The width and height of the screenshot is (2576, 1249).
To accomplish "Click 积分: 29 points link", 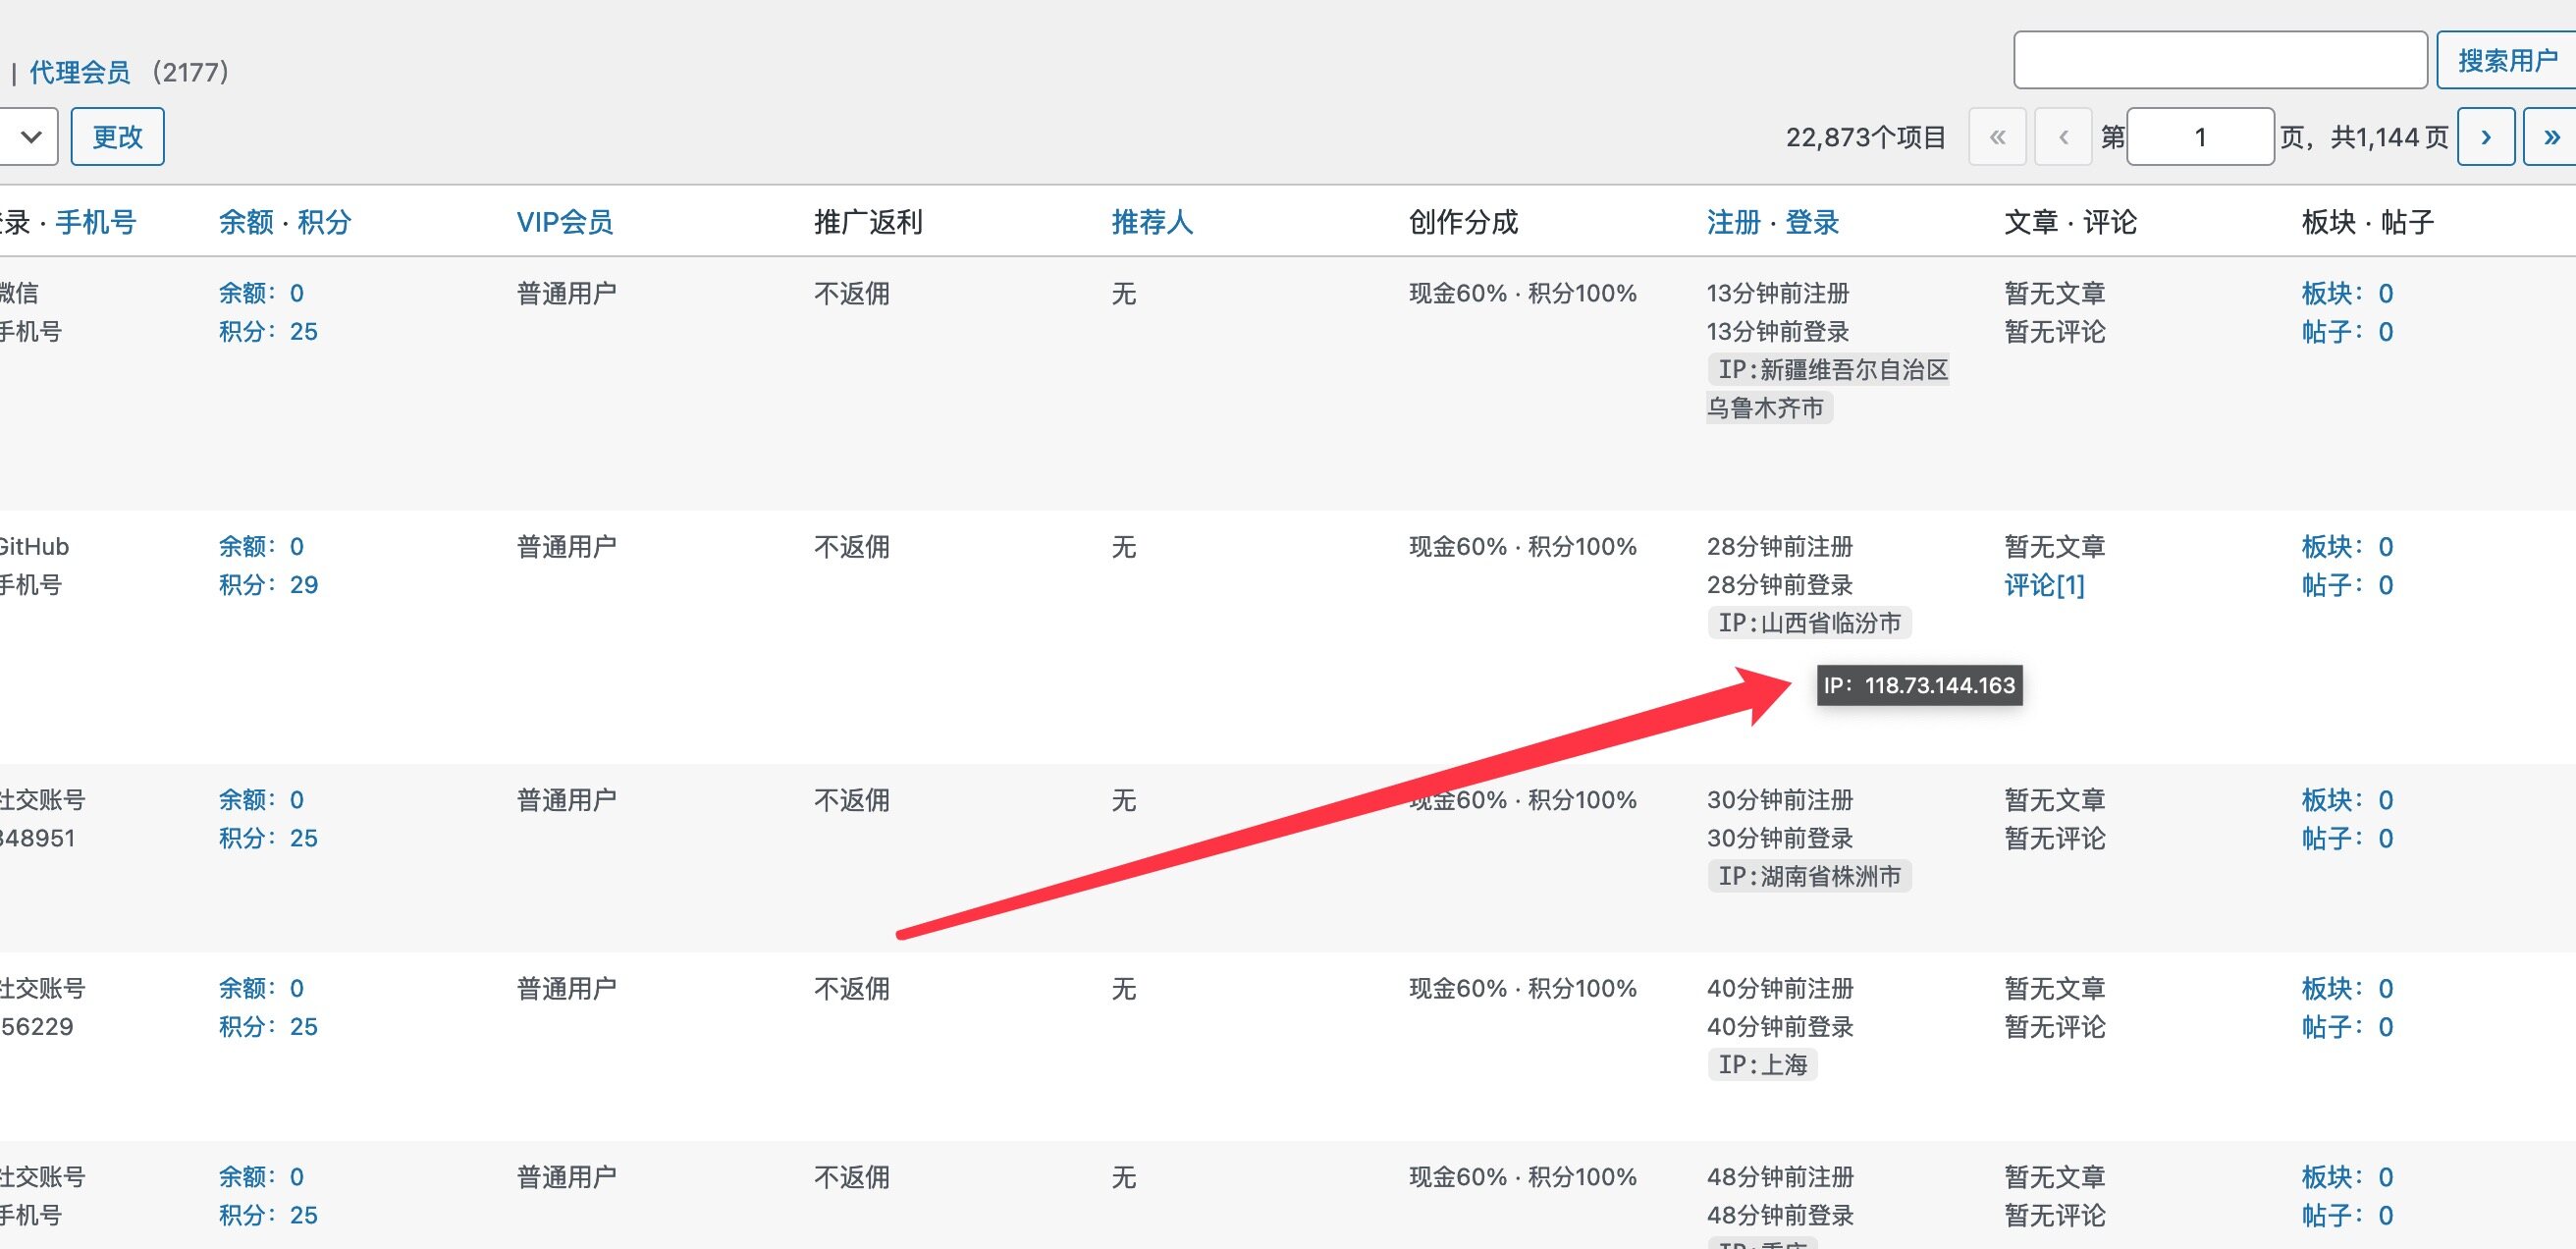I will (x=268, y=585).
